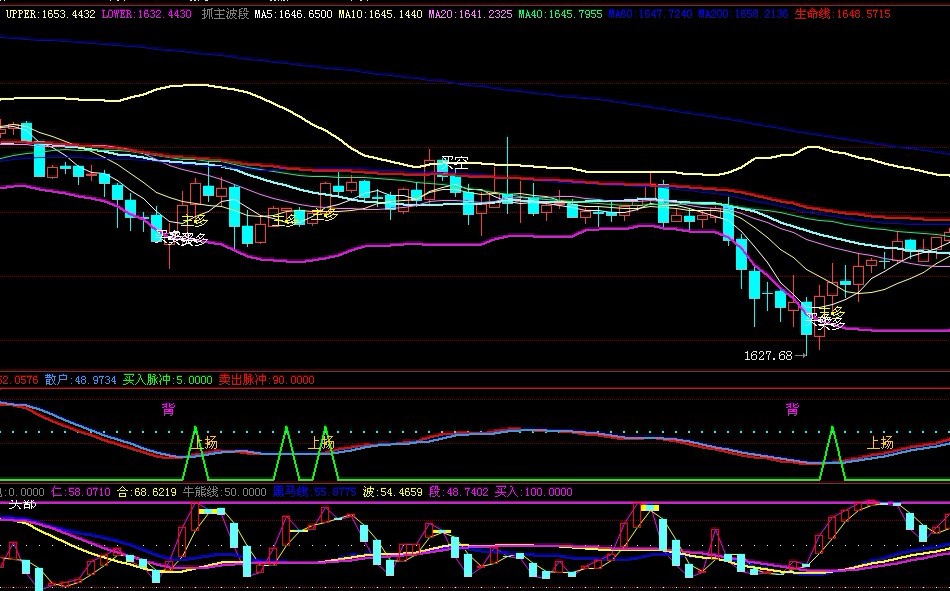
Task: Click the LOWER:1632.4430 band value
Action: pyautogui.click(x=147, y=14)
